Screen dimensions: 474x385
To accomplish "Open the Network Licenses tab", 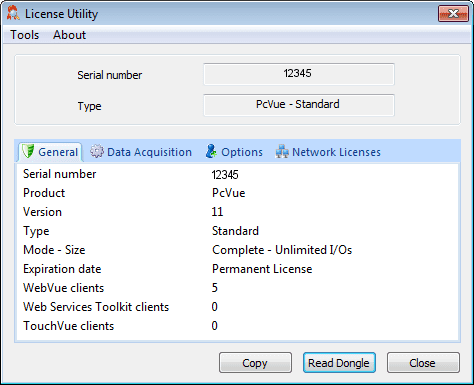I will tap(328, 152).
